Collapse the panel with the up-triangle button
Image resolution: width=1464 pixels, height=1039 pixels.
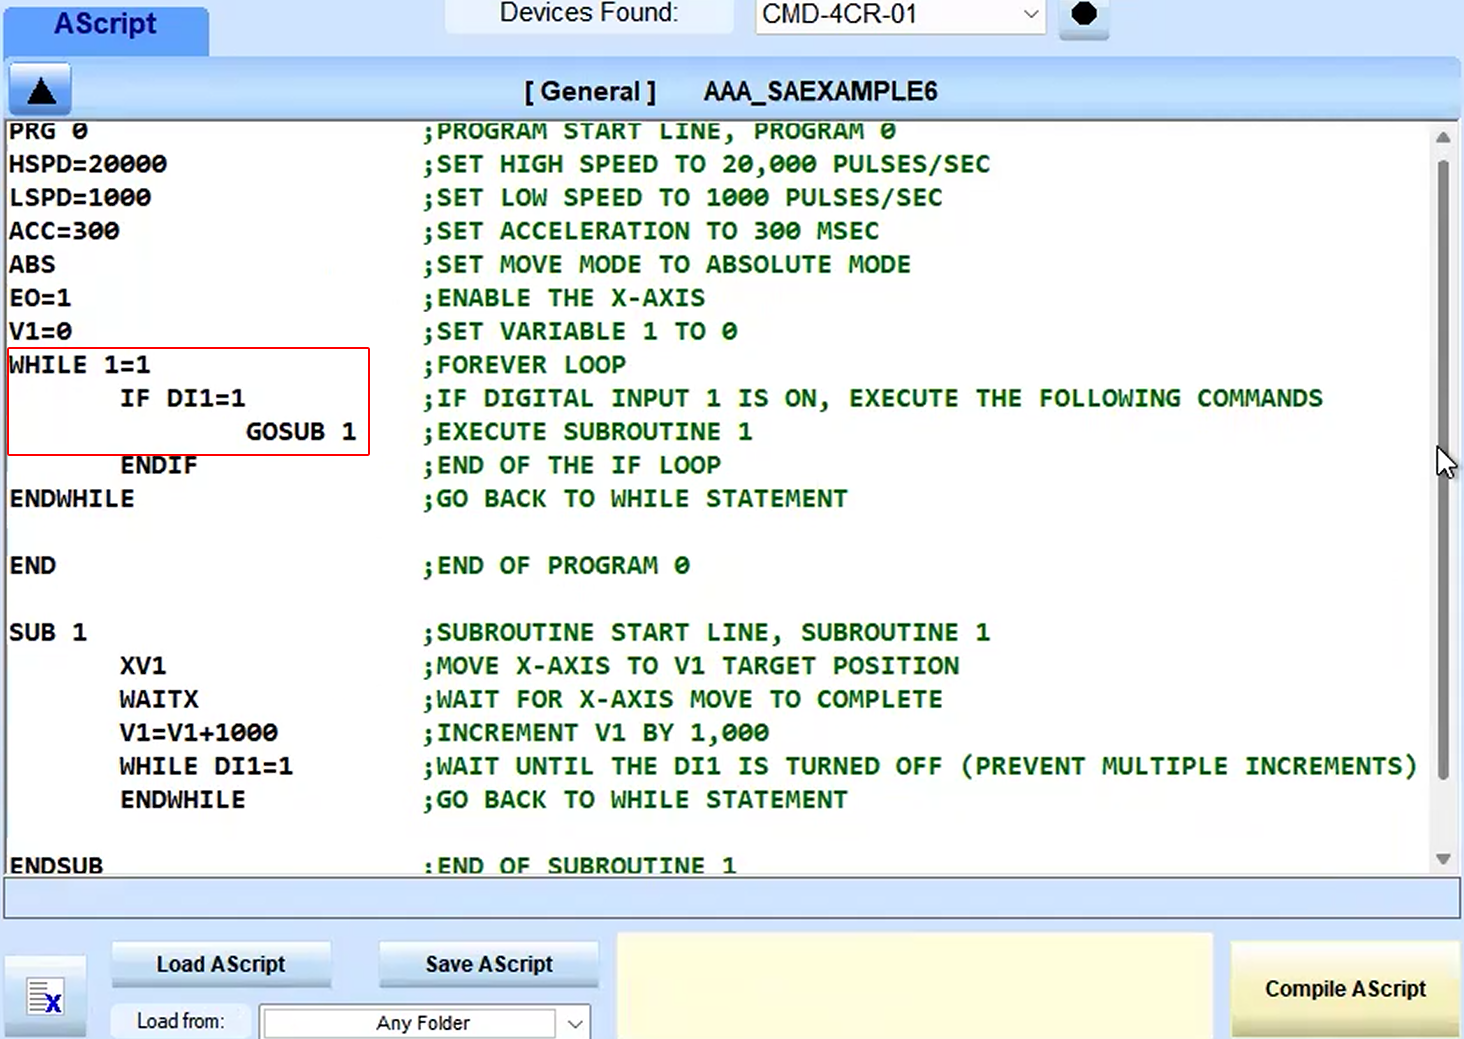(x=40, y=90)
